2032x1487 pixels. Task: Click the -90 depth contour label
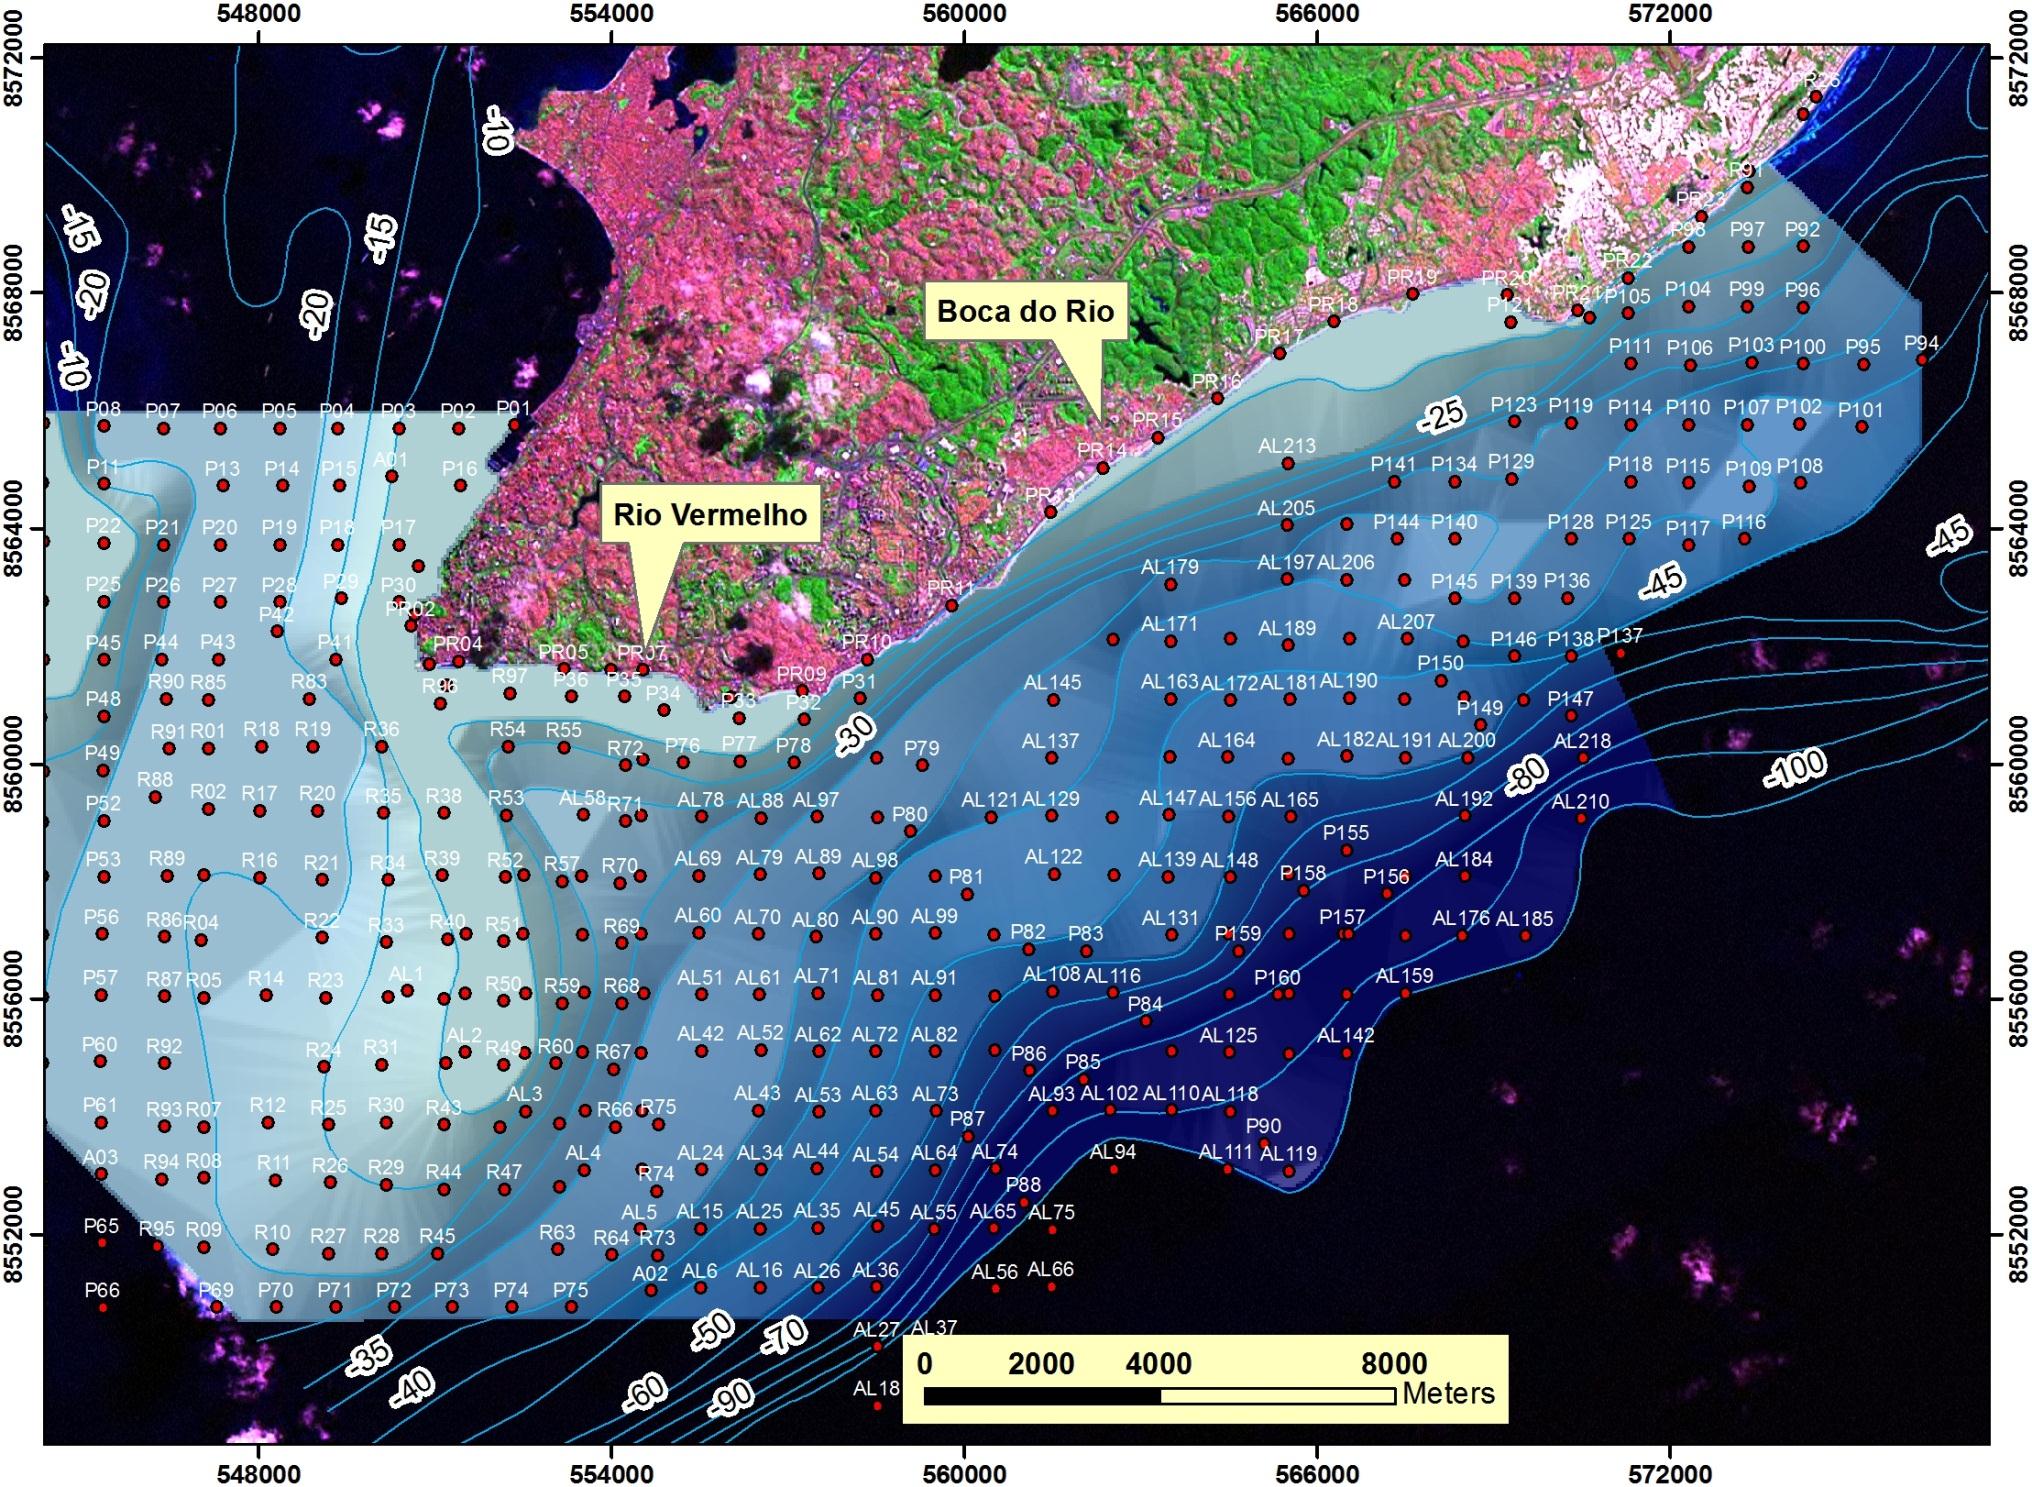click(730, 1399)
